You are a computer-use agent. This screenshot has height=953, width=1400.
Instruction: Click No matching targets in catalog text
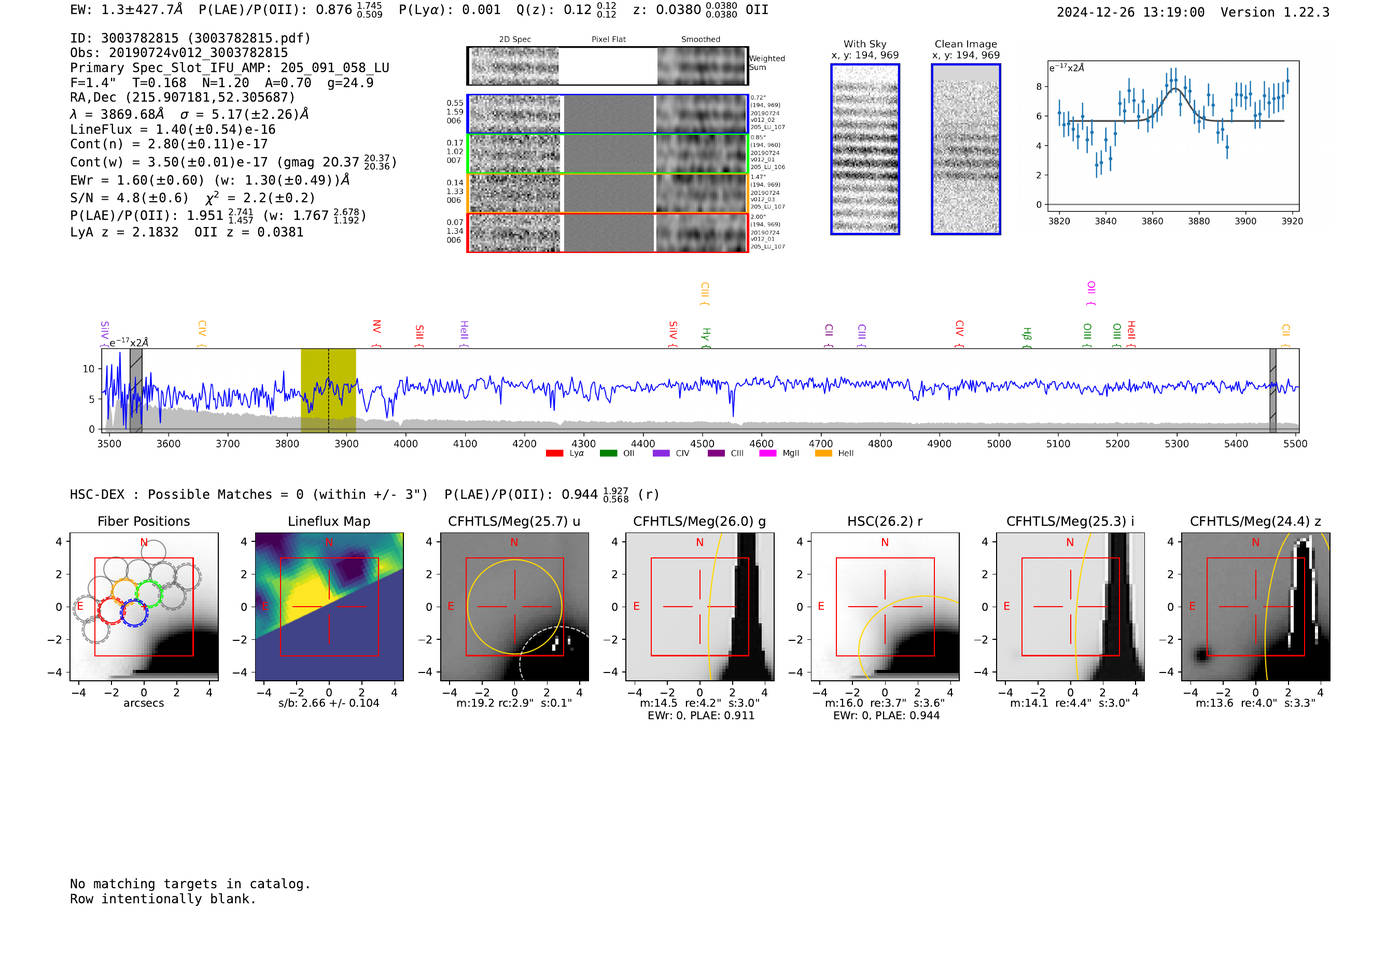(x=190, y=884)
